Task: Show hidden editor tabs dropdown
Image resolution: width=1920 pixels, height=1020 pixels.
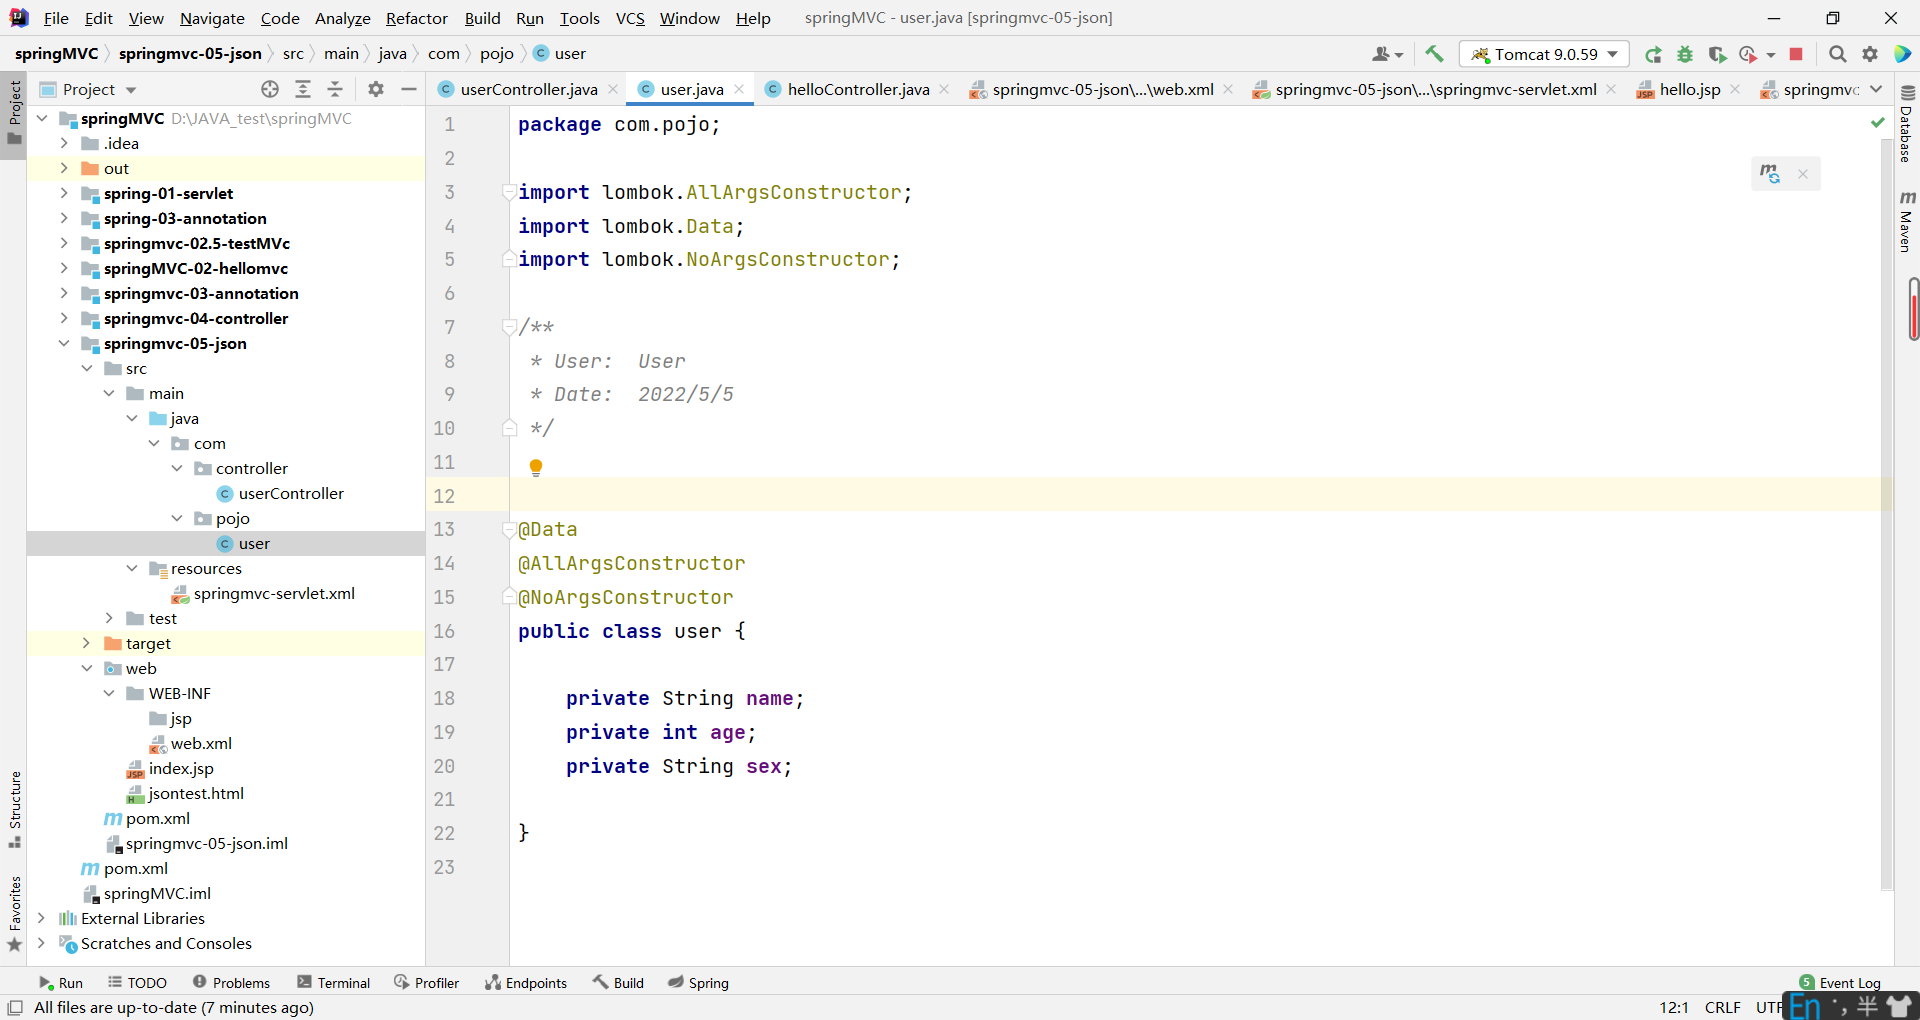Action: point(1876,89)
